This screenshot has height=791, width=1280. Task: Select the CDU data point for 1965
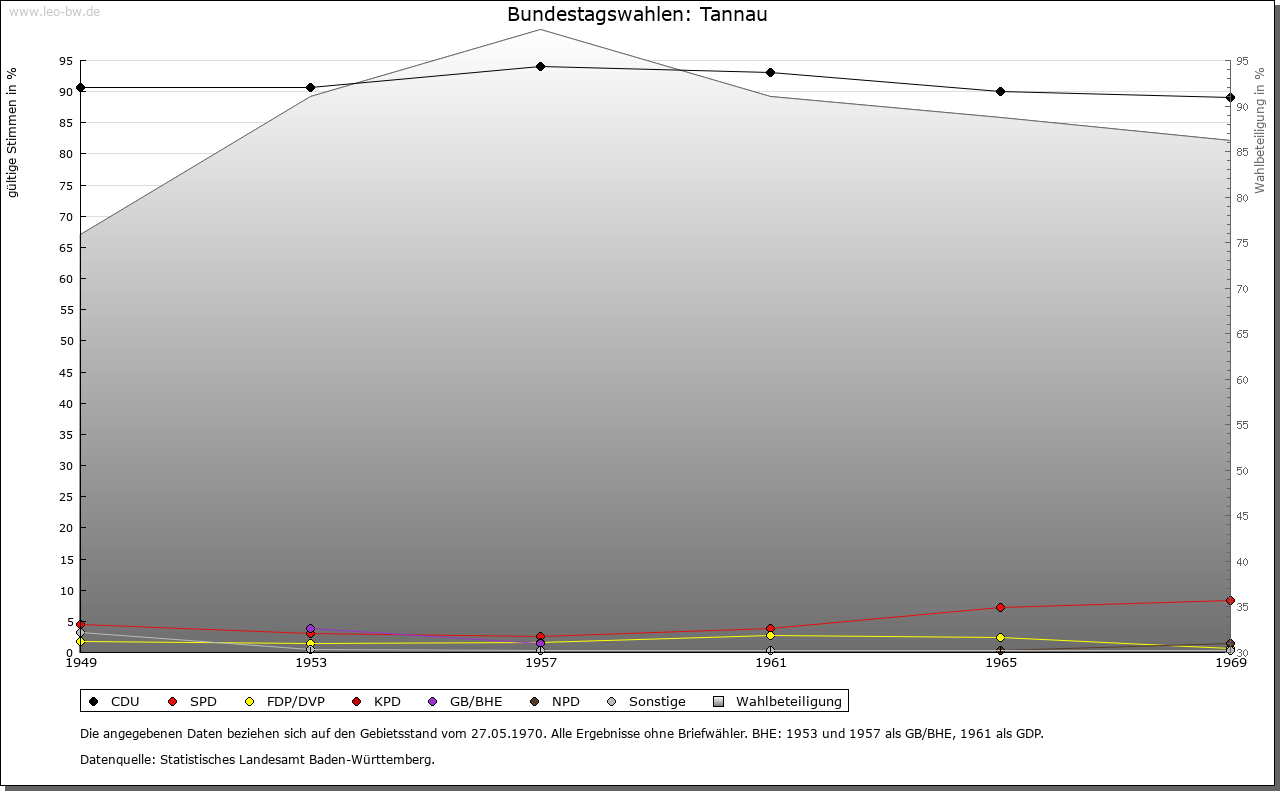(x=1000, y=92)
